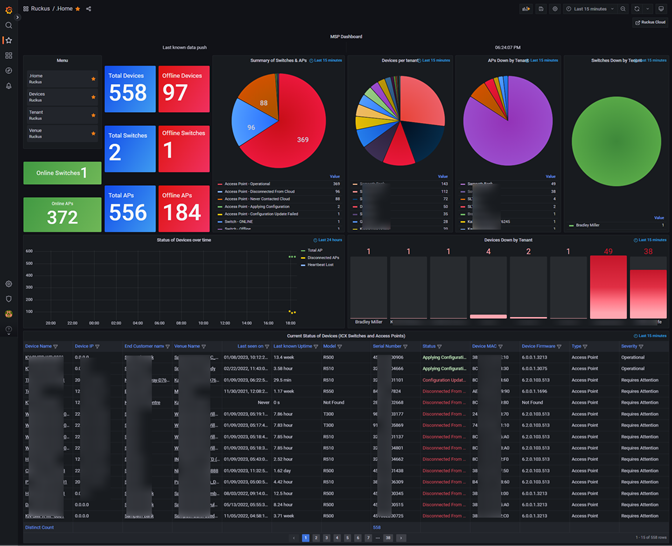Filter the Device IP column
Viewport: 672px width, 546px height.
click(97, 346)
